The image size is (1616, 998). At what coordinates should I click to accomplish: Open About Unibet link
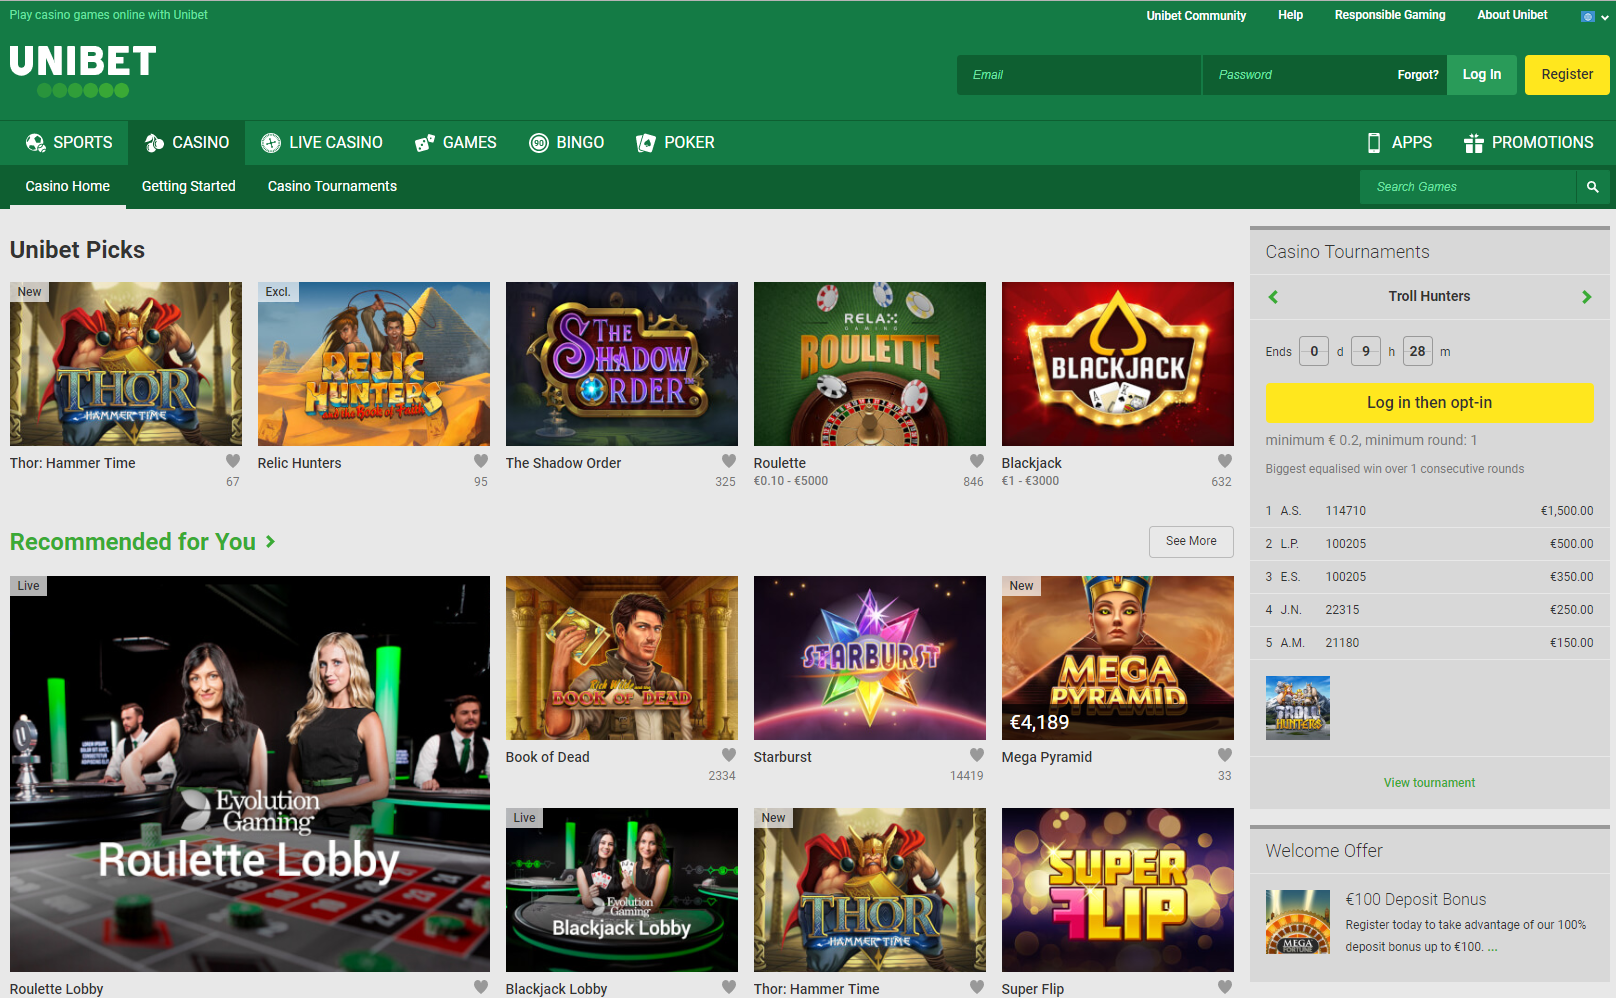(x=1512, y=15)
